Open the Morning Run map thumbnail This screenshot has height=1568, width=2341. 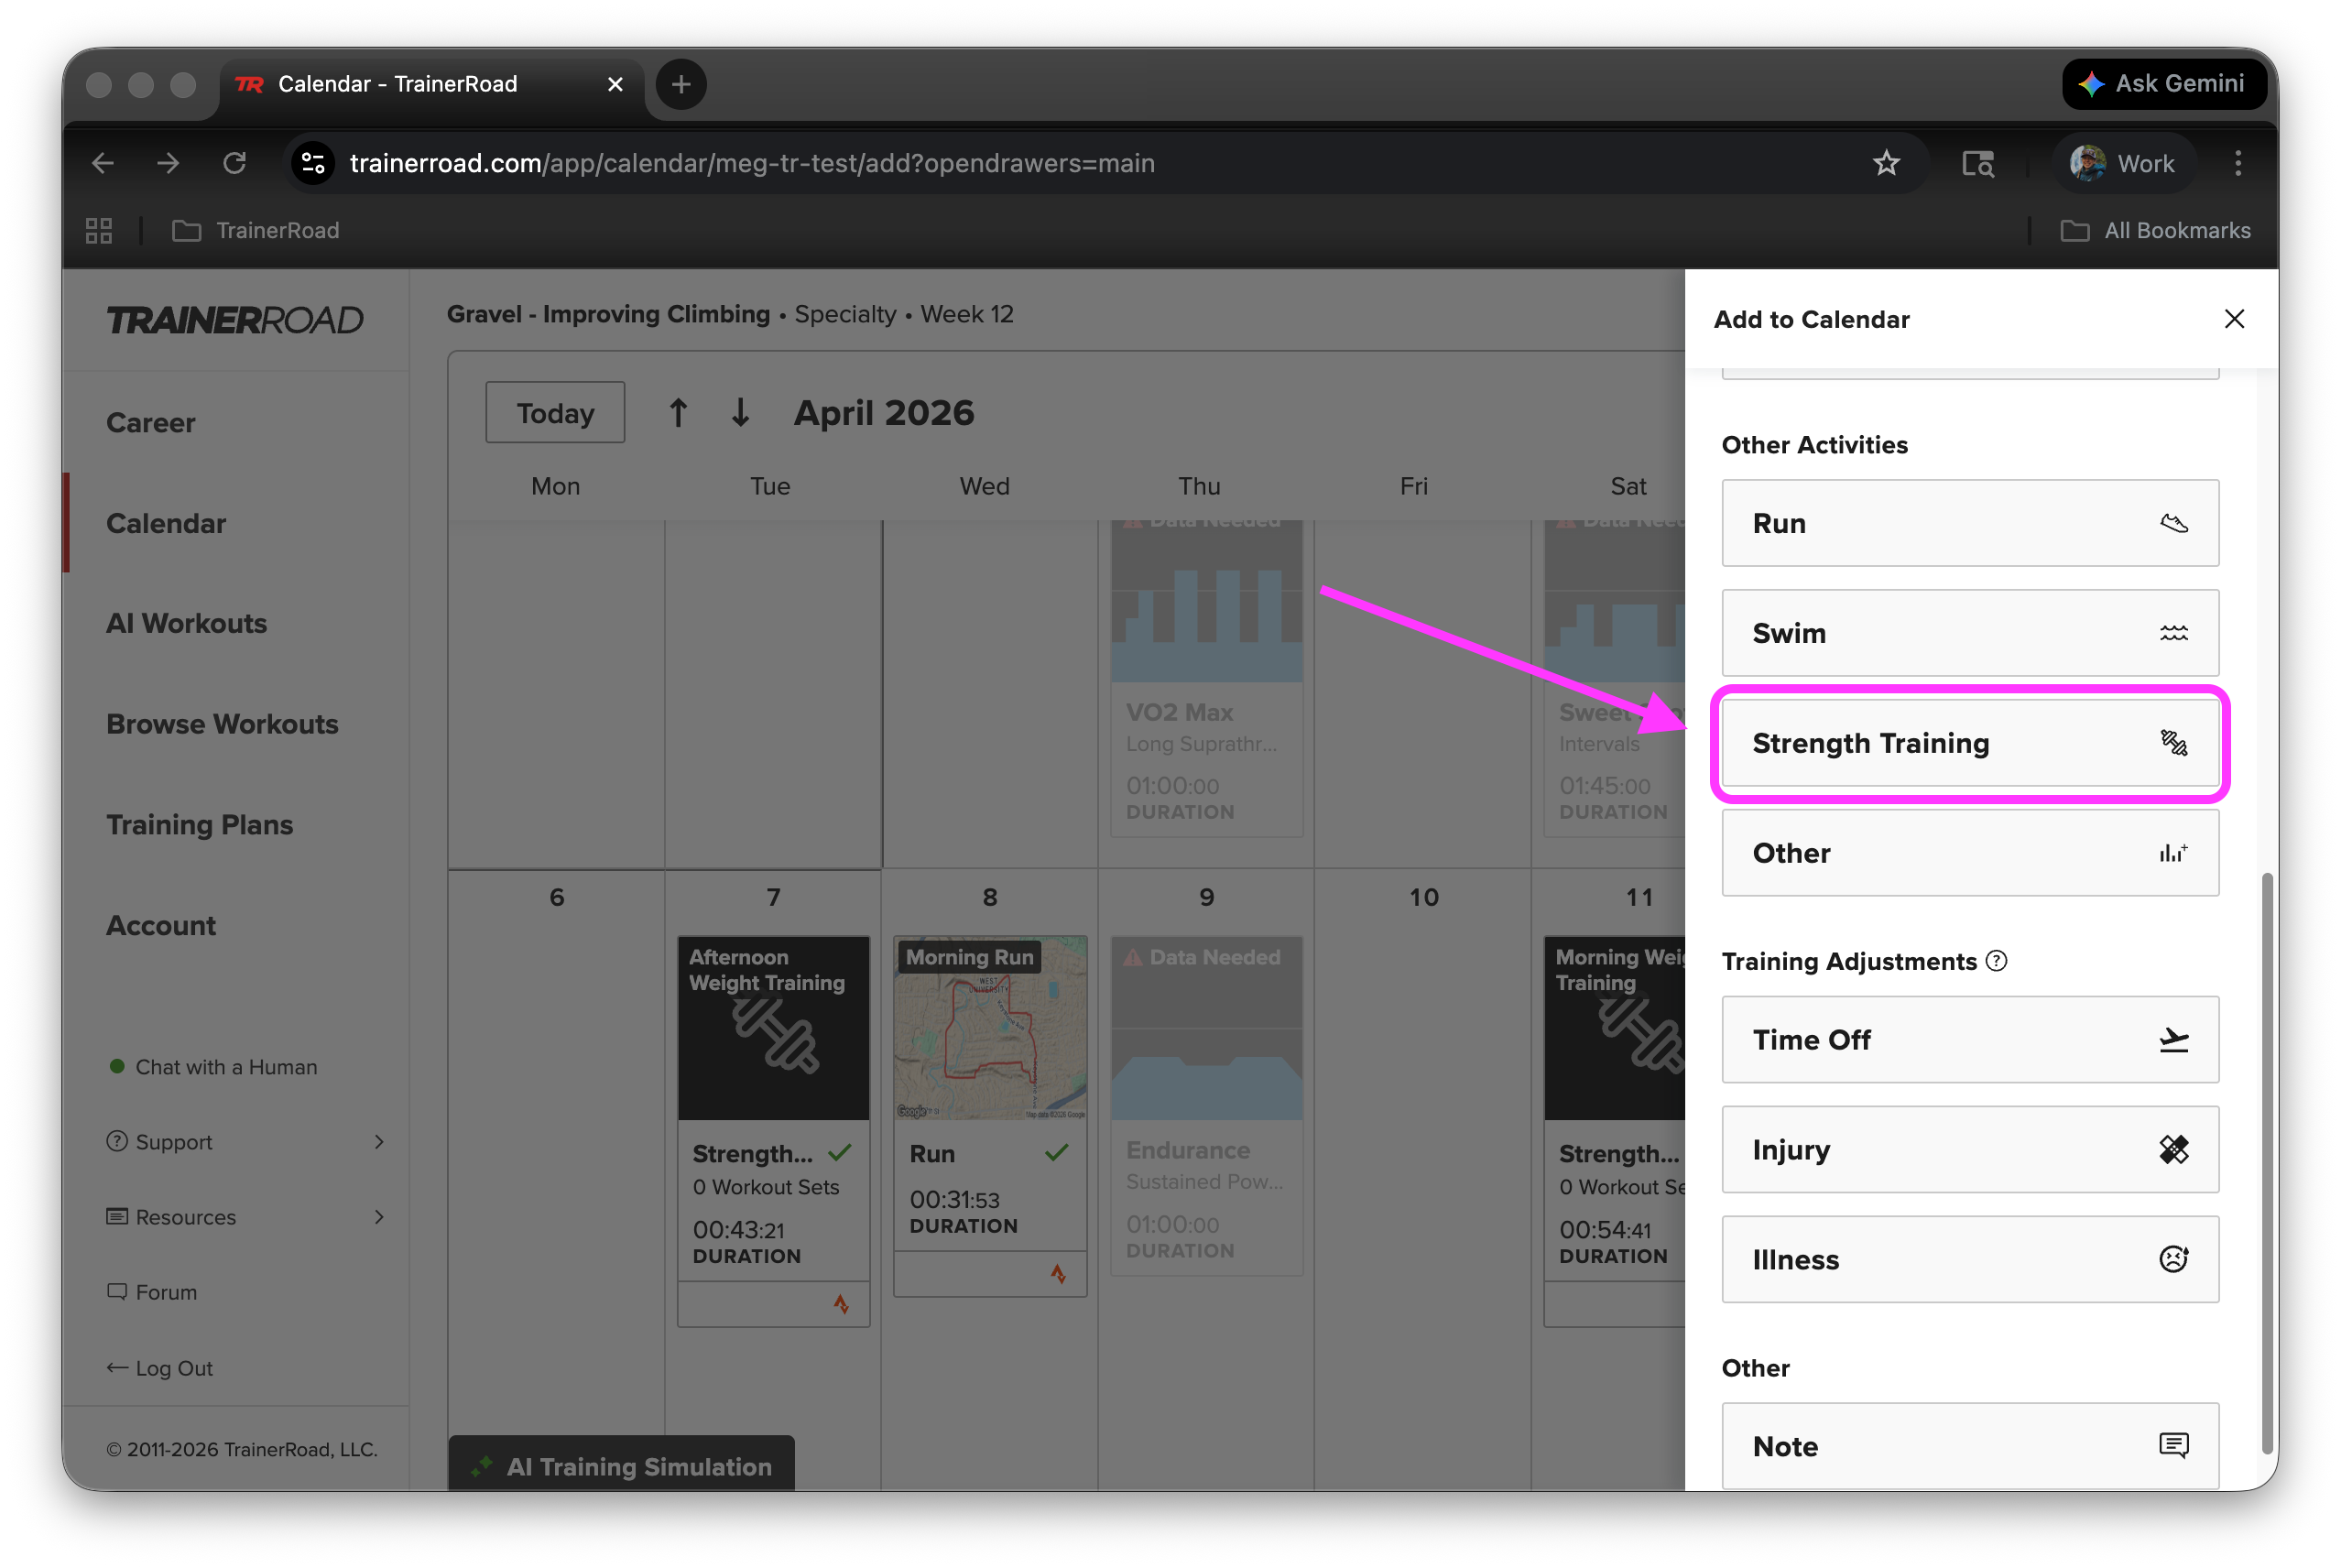(x=990, y=1028)
